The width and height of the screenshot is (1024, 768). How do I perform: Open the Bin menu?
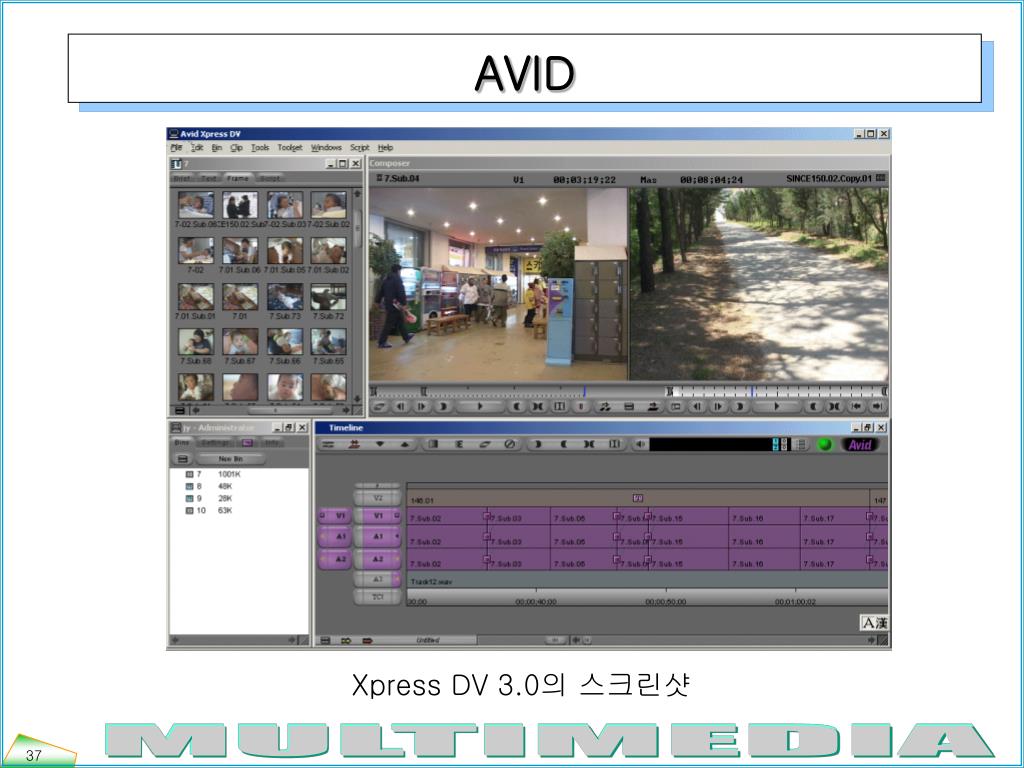coord(217,148)
